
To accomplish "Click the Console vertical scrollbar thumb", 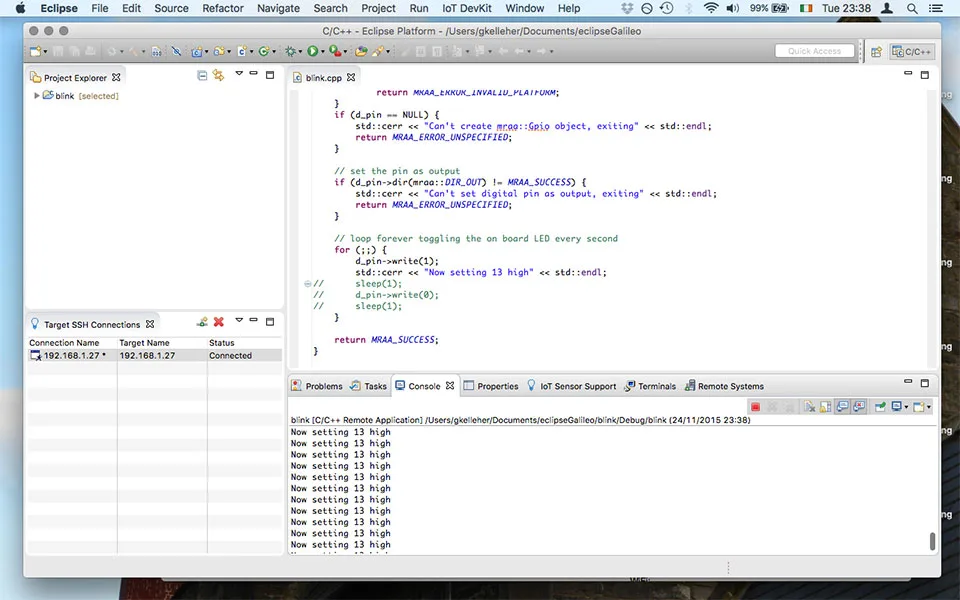I will pyautogui.click(x=933, y=541).
